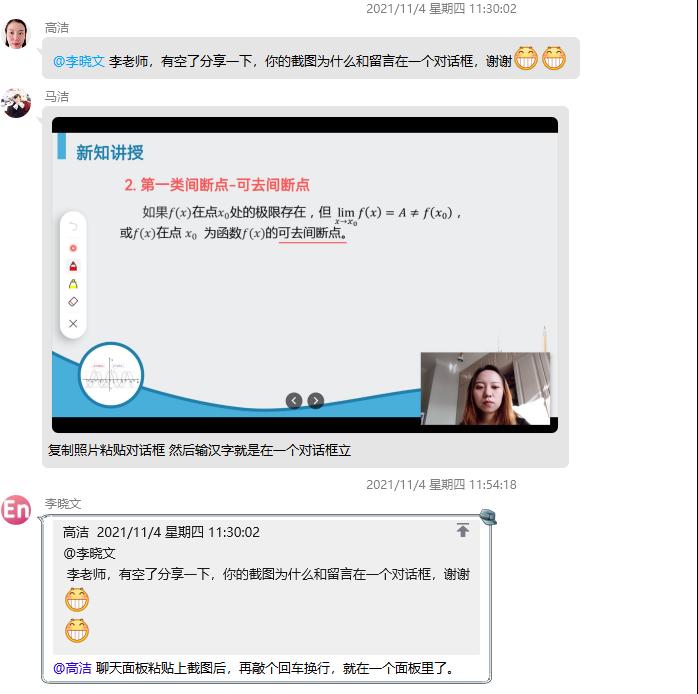Close the slide annotation toolbar with X
The width and height of the screenshot is (698, 694).
[x=73, y=324]
